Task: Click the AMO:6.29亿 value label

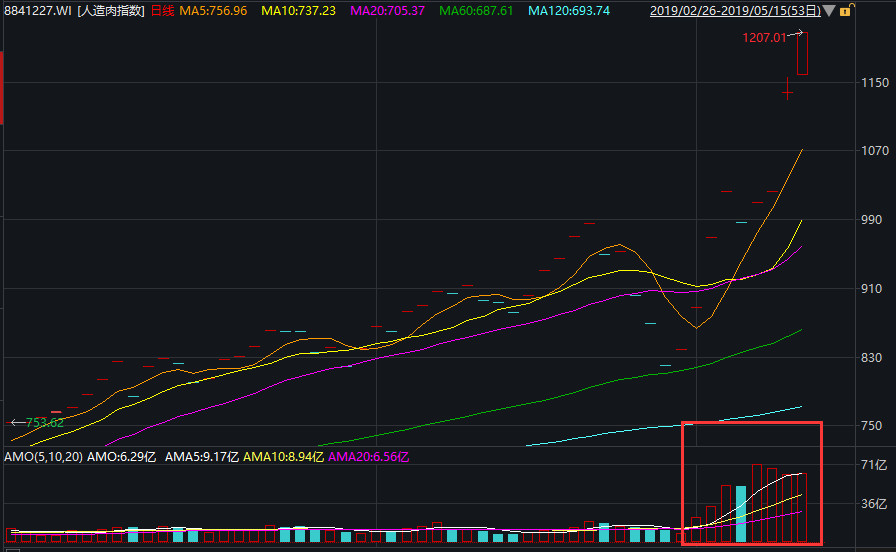Action: [122, 457]
